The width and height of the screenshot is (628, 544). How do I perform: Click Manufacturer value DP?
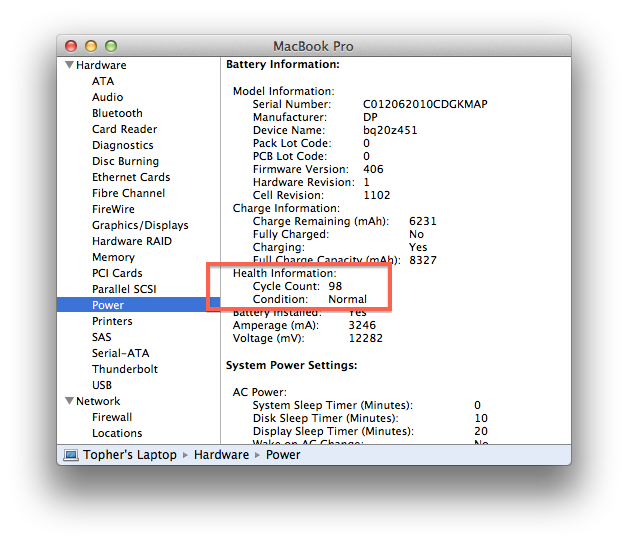[x=370, y=117]
